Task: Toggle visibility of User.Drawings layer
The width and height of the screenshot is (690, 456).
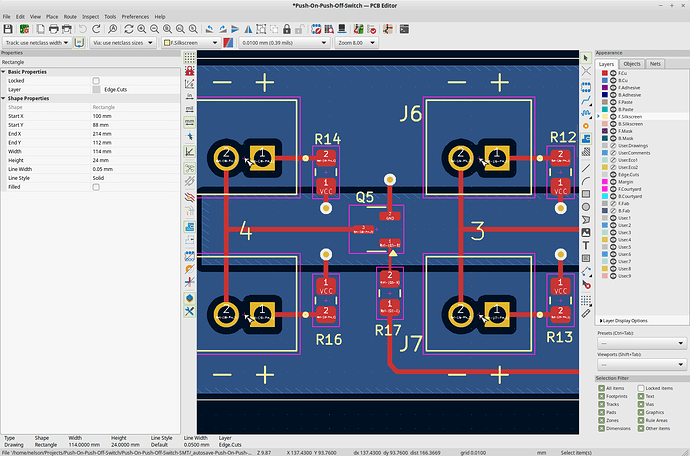Action: (x=613, y=146)
